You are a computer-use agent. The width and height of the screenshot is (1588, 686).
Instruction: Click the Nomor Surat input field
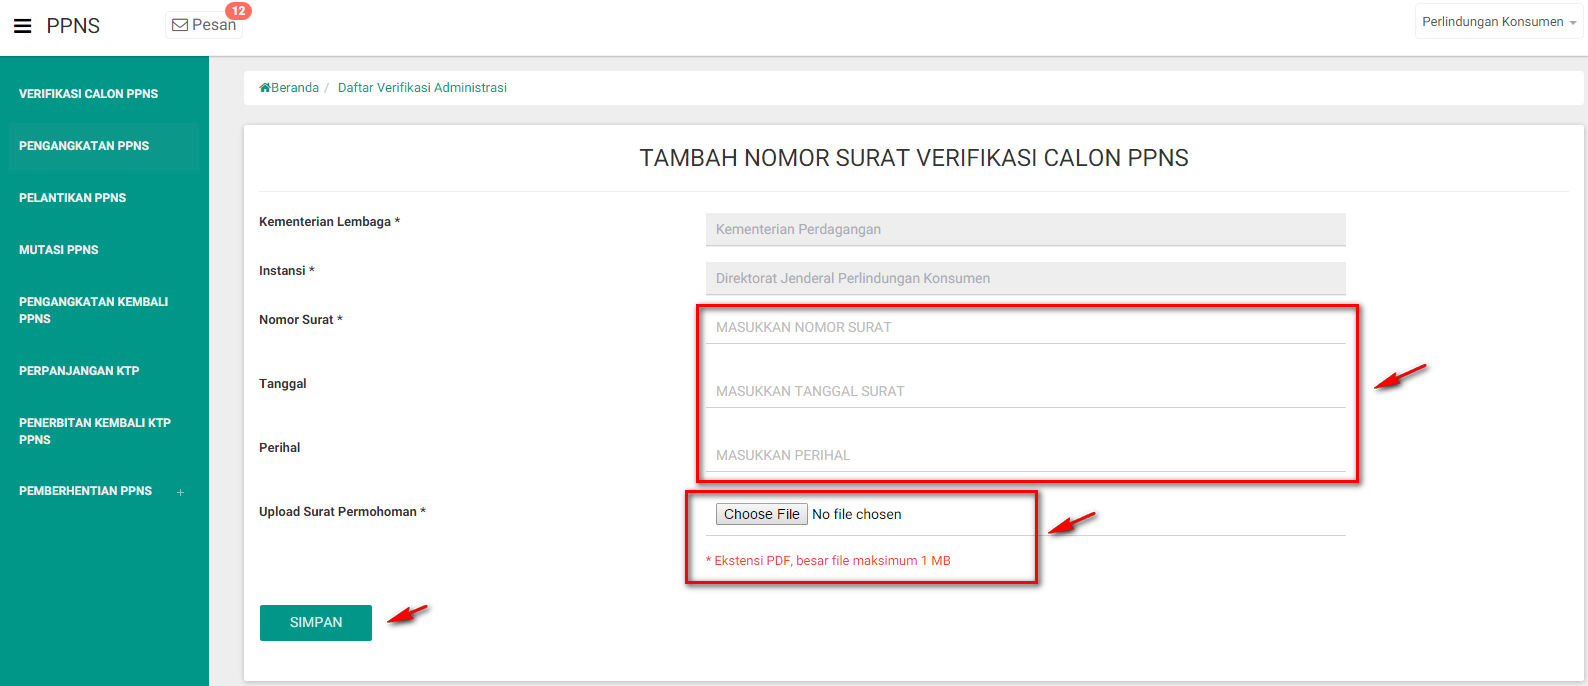[x=1025, y=327]
